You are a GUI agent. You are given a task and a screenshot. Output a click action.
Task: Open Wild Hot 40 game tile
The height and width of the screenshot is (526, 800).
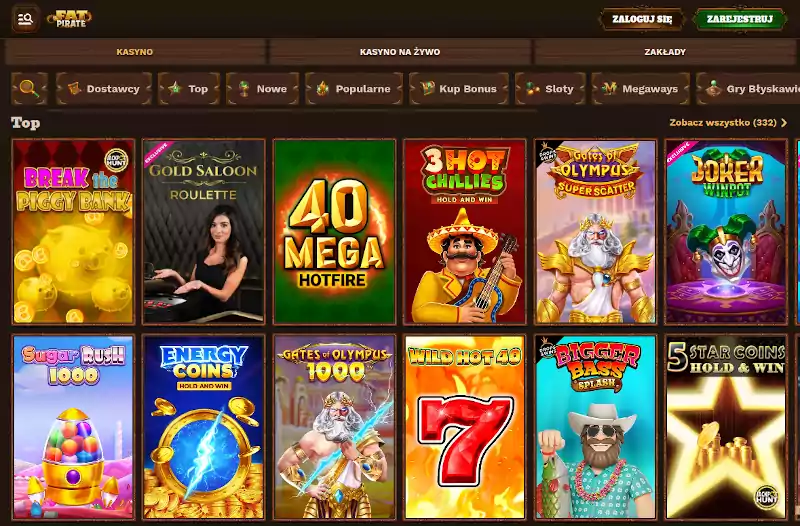coord(465,427)
